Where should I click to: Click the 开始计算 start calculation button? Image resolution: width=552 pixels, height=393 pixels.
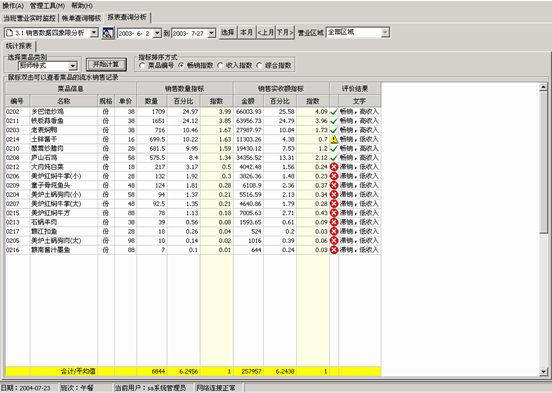pos(106,64)
